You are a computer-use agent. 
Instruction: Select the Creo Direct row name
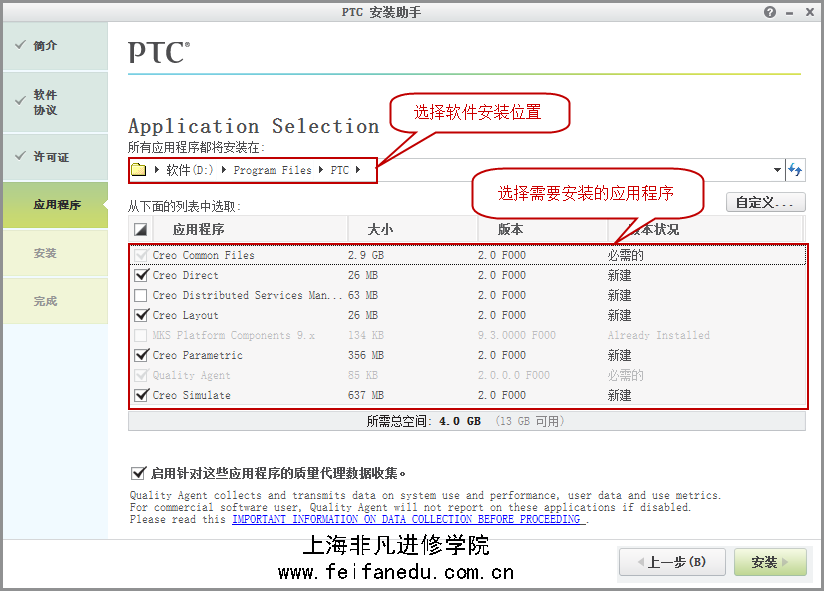point(186,275)
